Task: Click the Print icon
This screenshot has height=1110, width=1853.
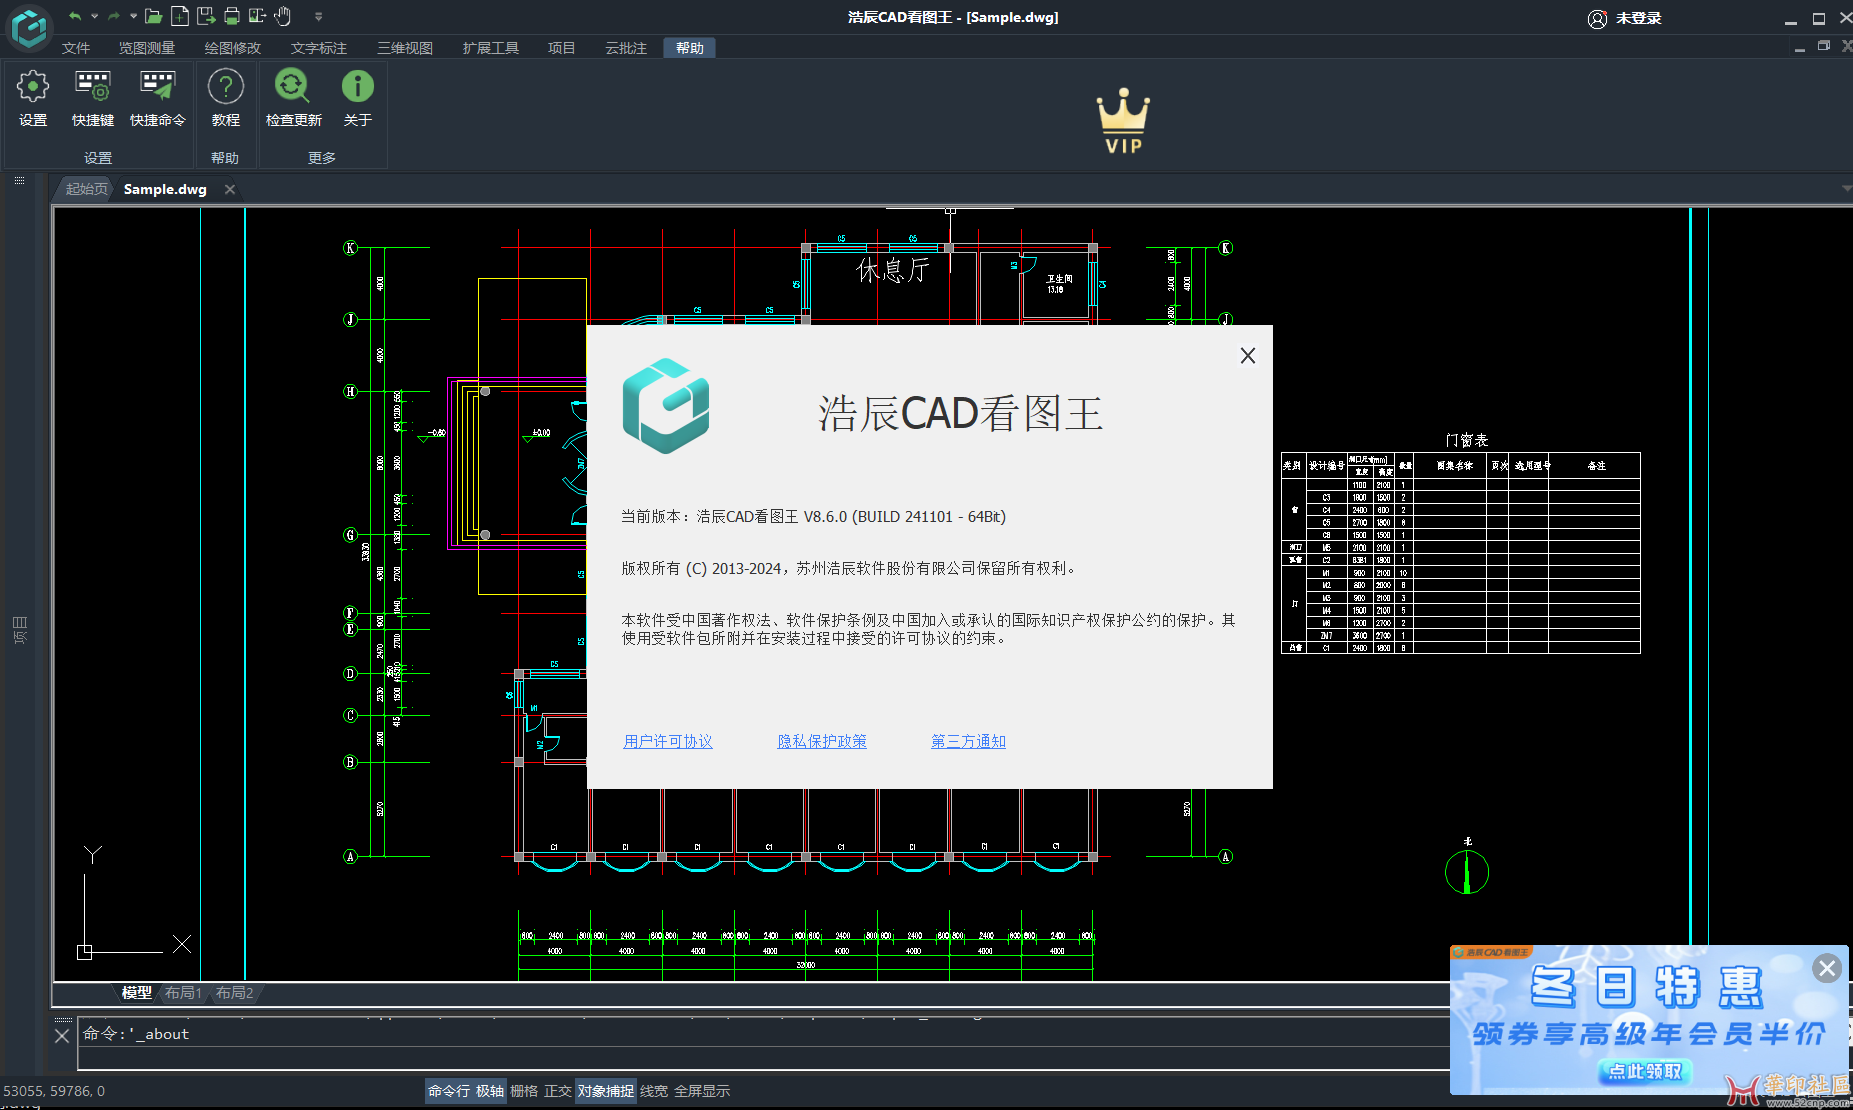Action: click(232, 16)
